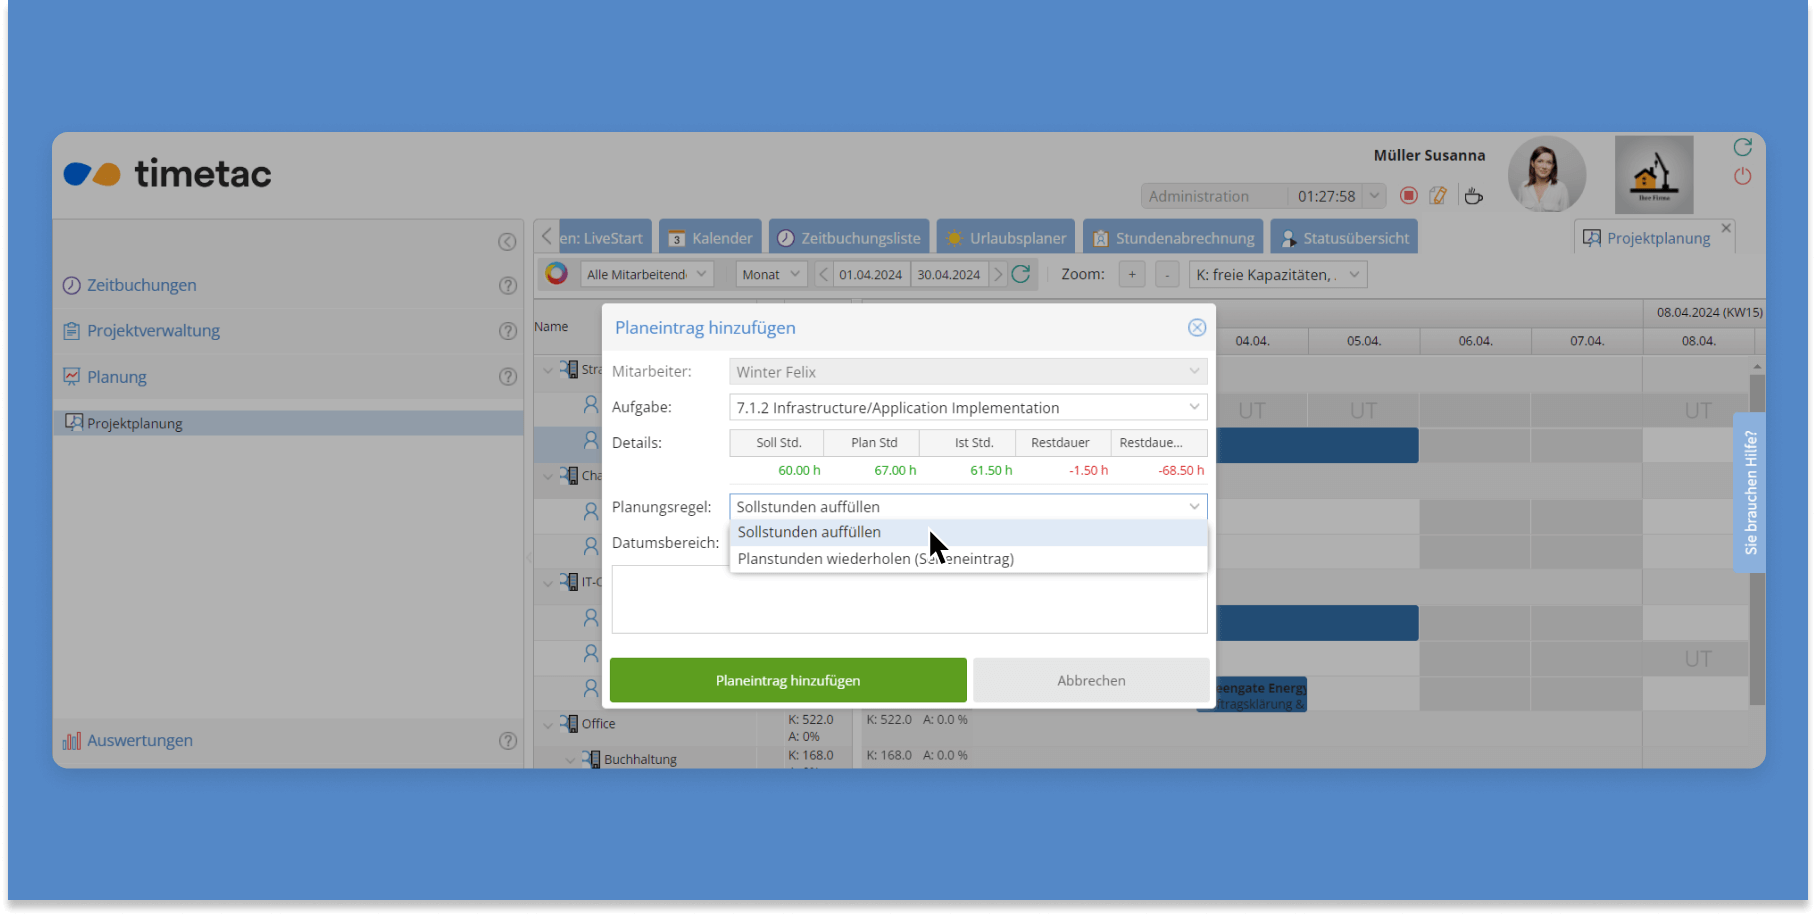Image resolution: width=1816 pixels, height=916 pixels.
Task: Click the colorful circle icon in the toolbar
Action: (x=557, y=274)
